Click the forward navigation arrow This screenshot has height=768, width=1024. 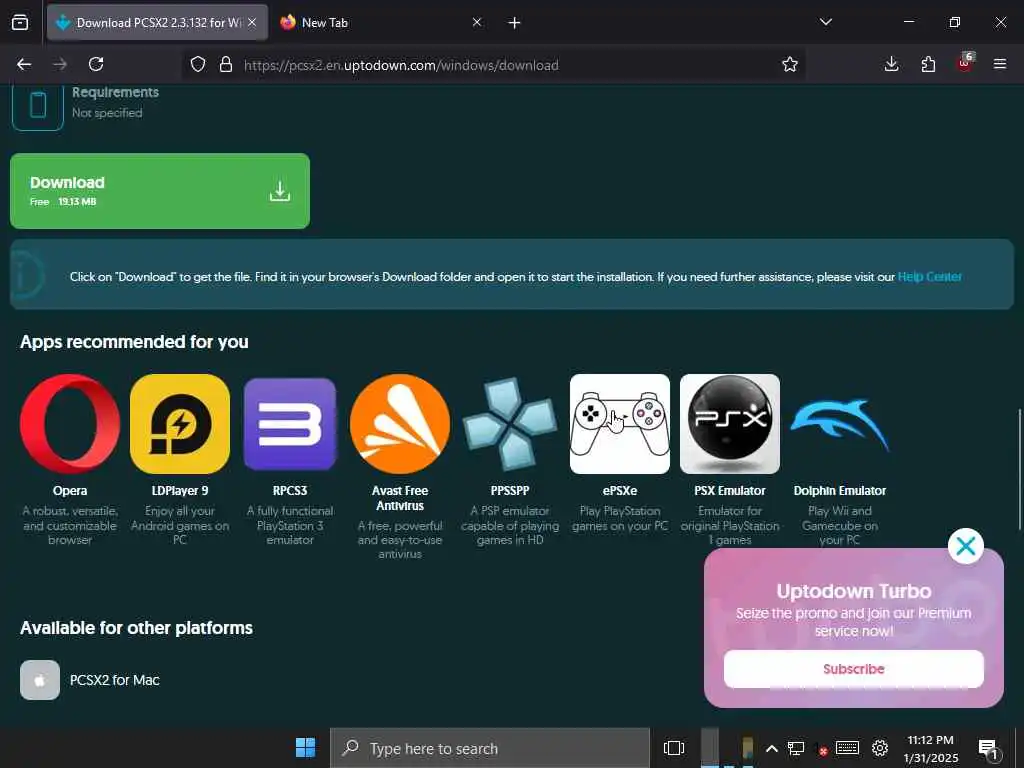click(x=60, y=64)
